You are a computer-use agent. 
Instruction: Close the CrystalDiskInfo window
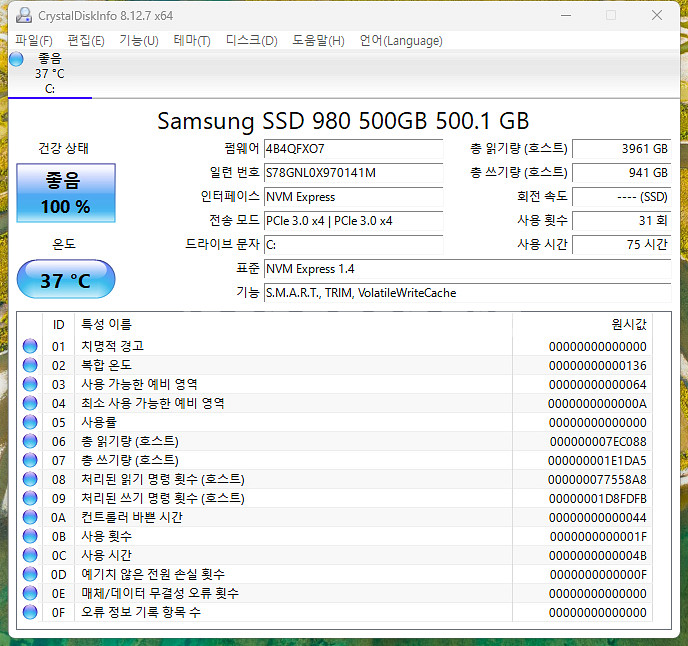point(657,15)
